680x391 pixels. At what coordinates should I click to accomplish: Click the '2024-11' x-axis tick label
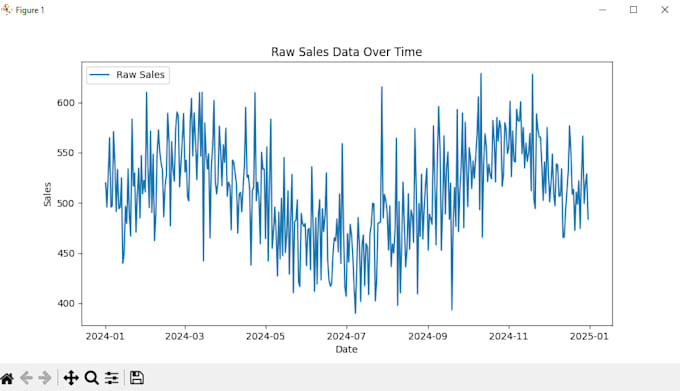[x=508, y=336]
